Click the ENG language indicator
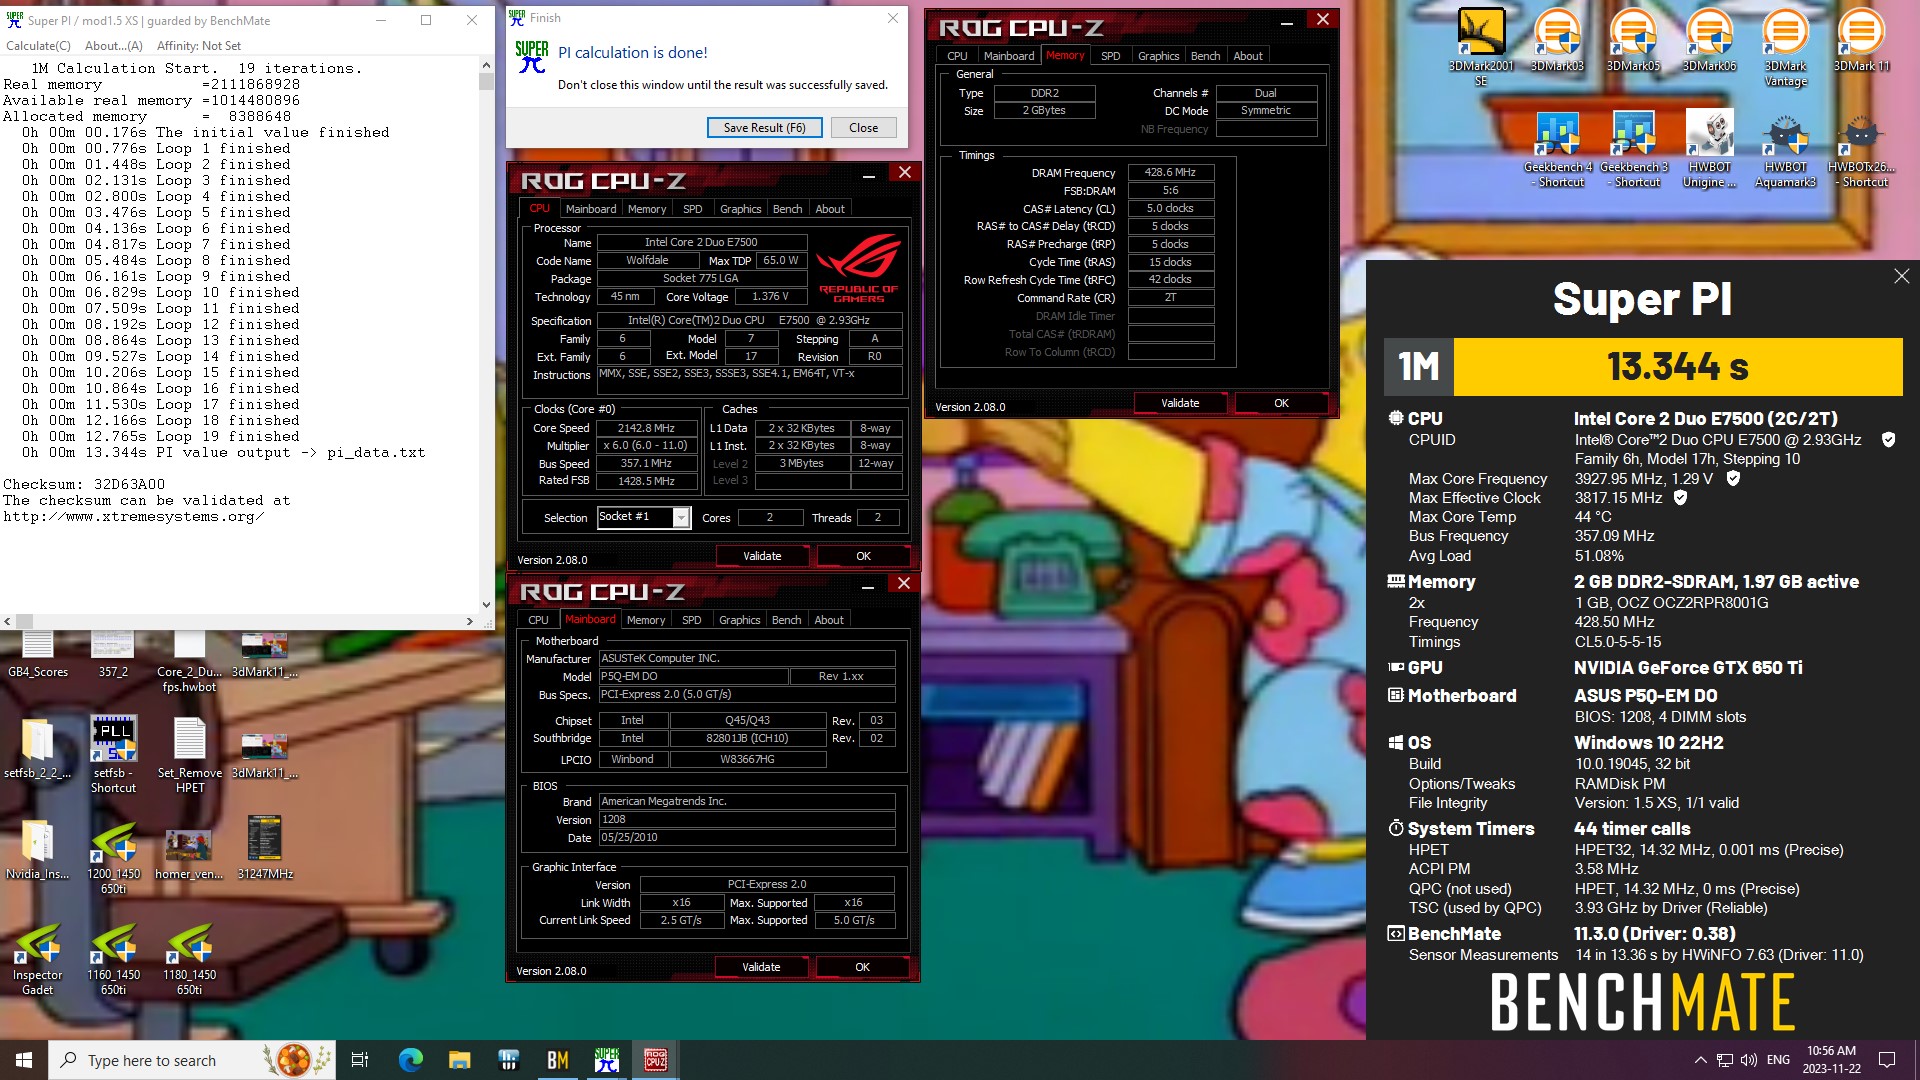The image size is (1920, 1080). point(1778,1060)
